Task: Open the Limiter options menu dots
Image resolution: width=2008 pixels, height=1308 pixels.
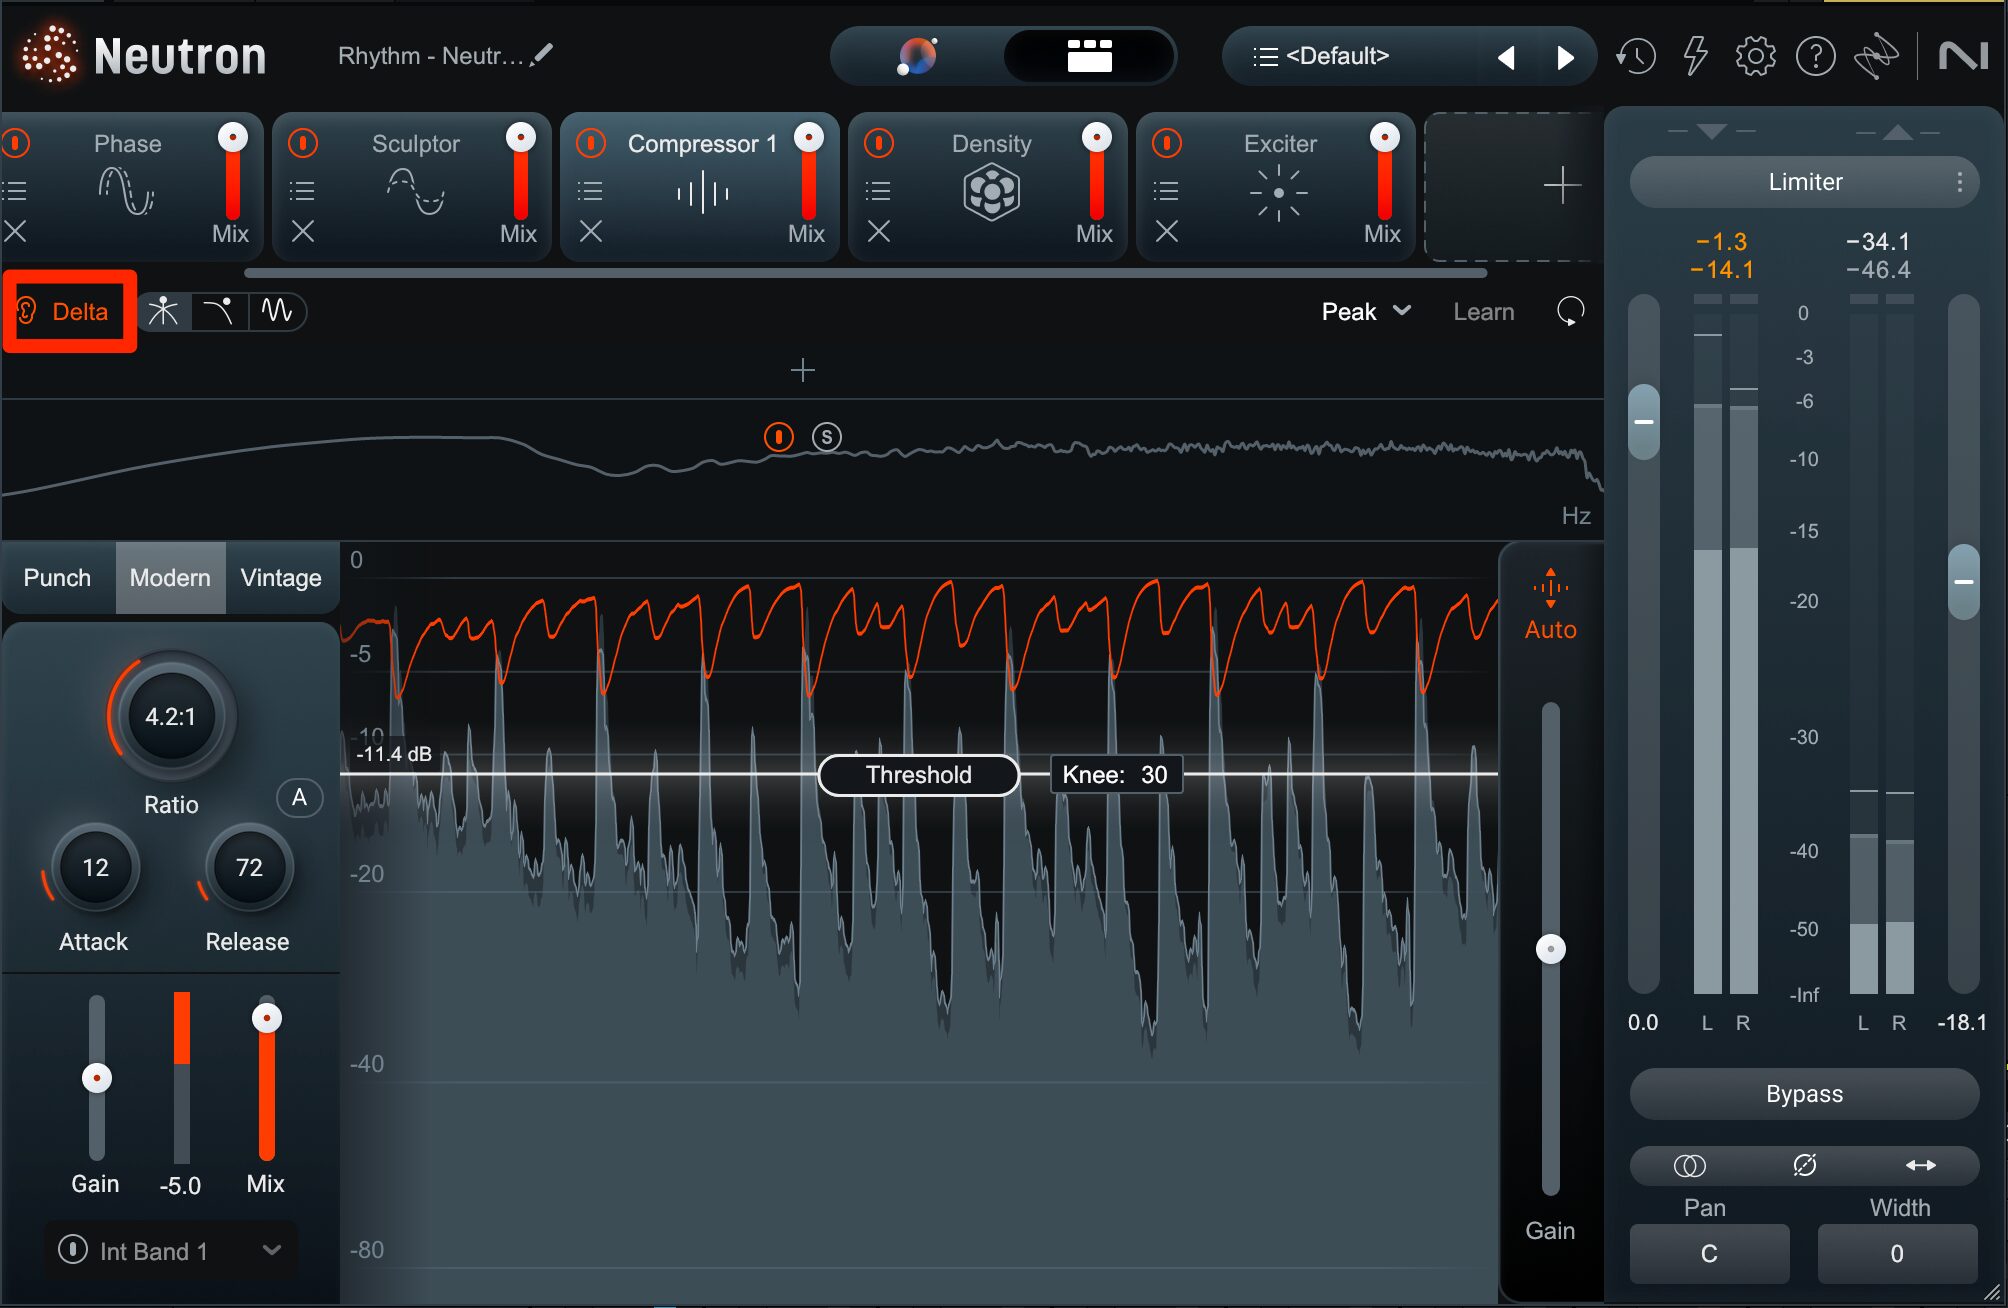Action: (1959, 182)
